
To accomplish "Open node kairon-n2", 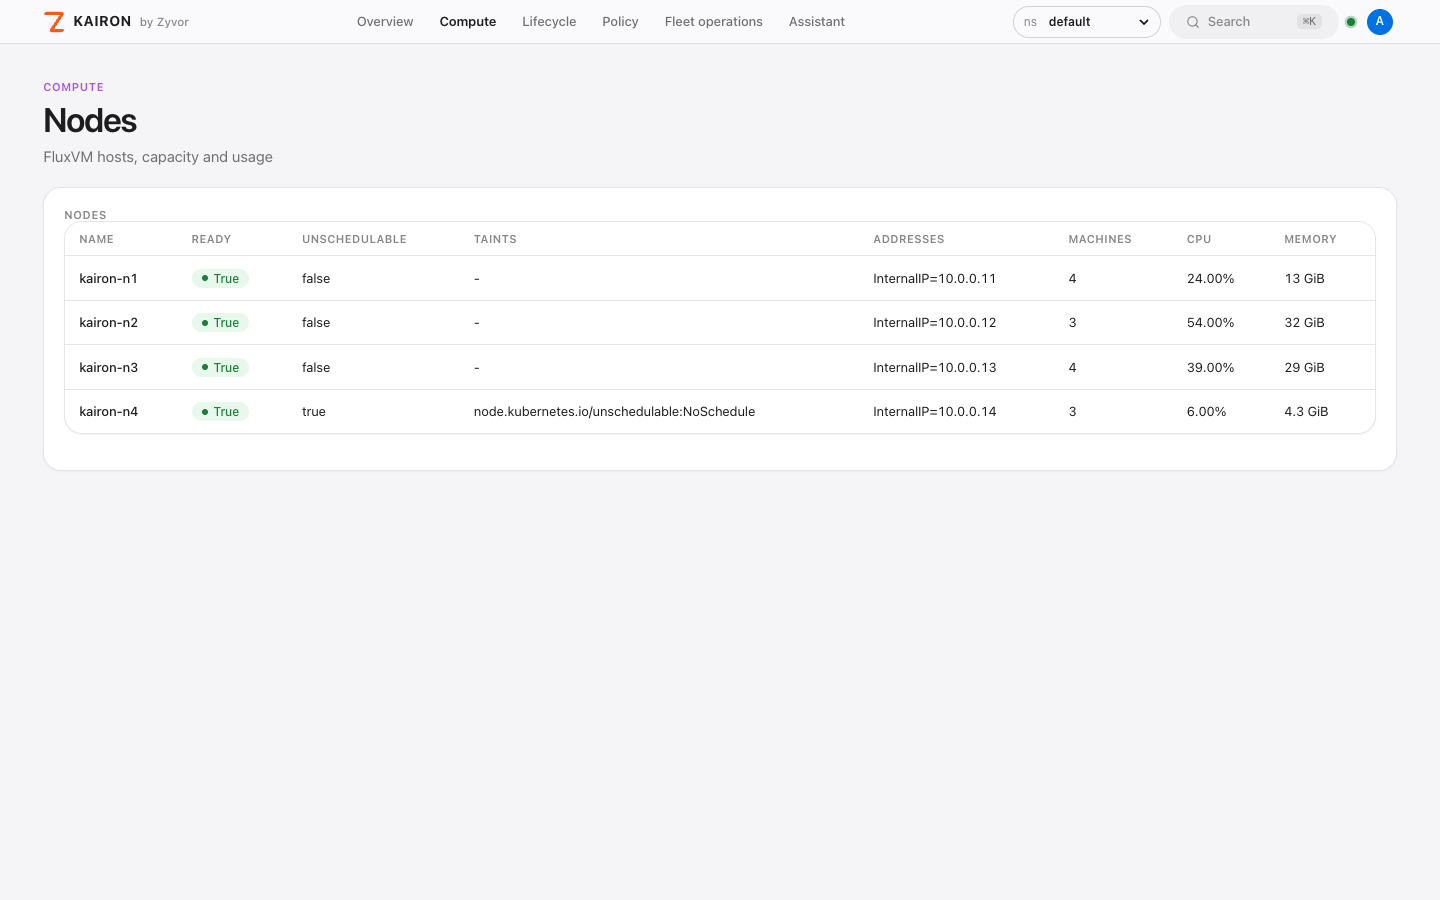I will 108,322.
